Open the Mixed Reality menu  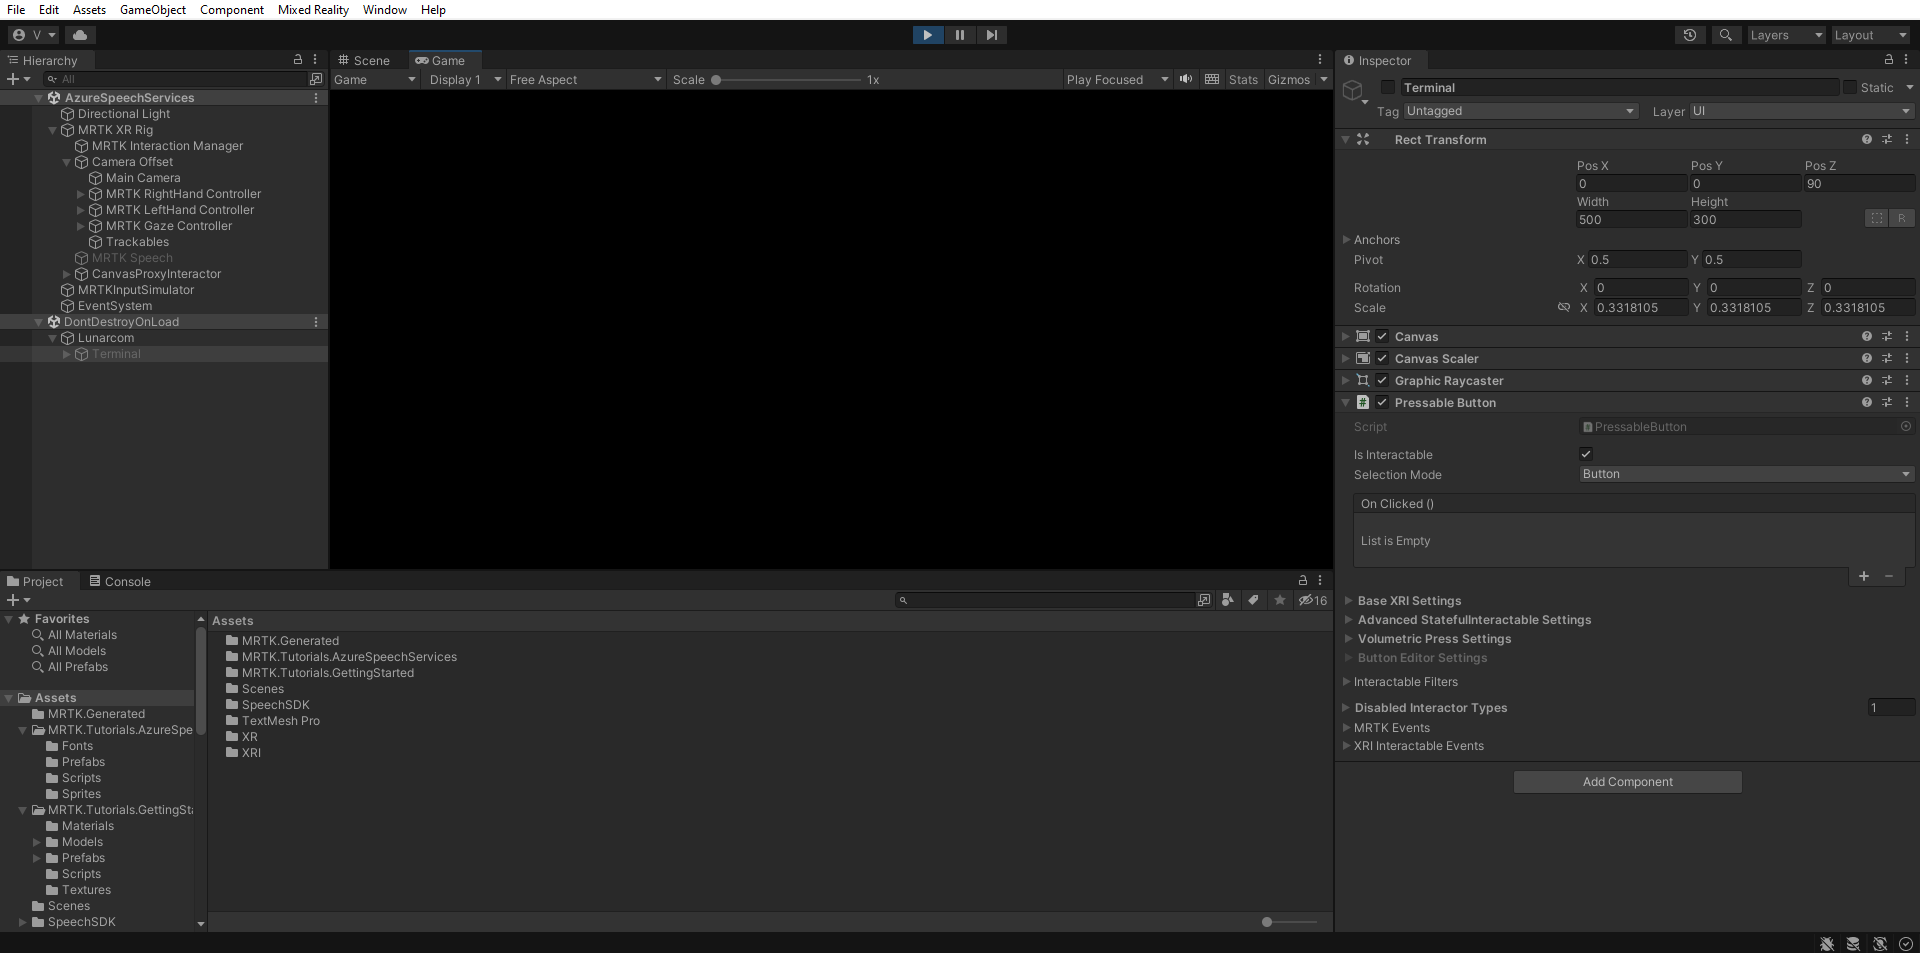[x=313, y=10]
